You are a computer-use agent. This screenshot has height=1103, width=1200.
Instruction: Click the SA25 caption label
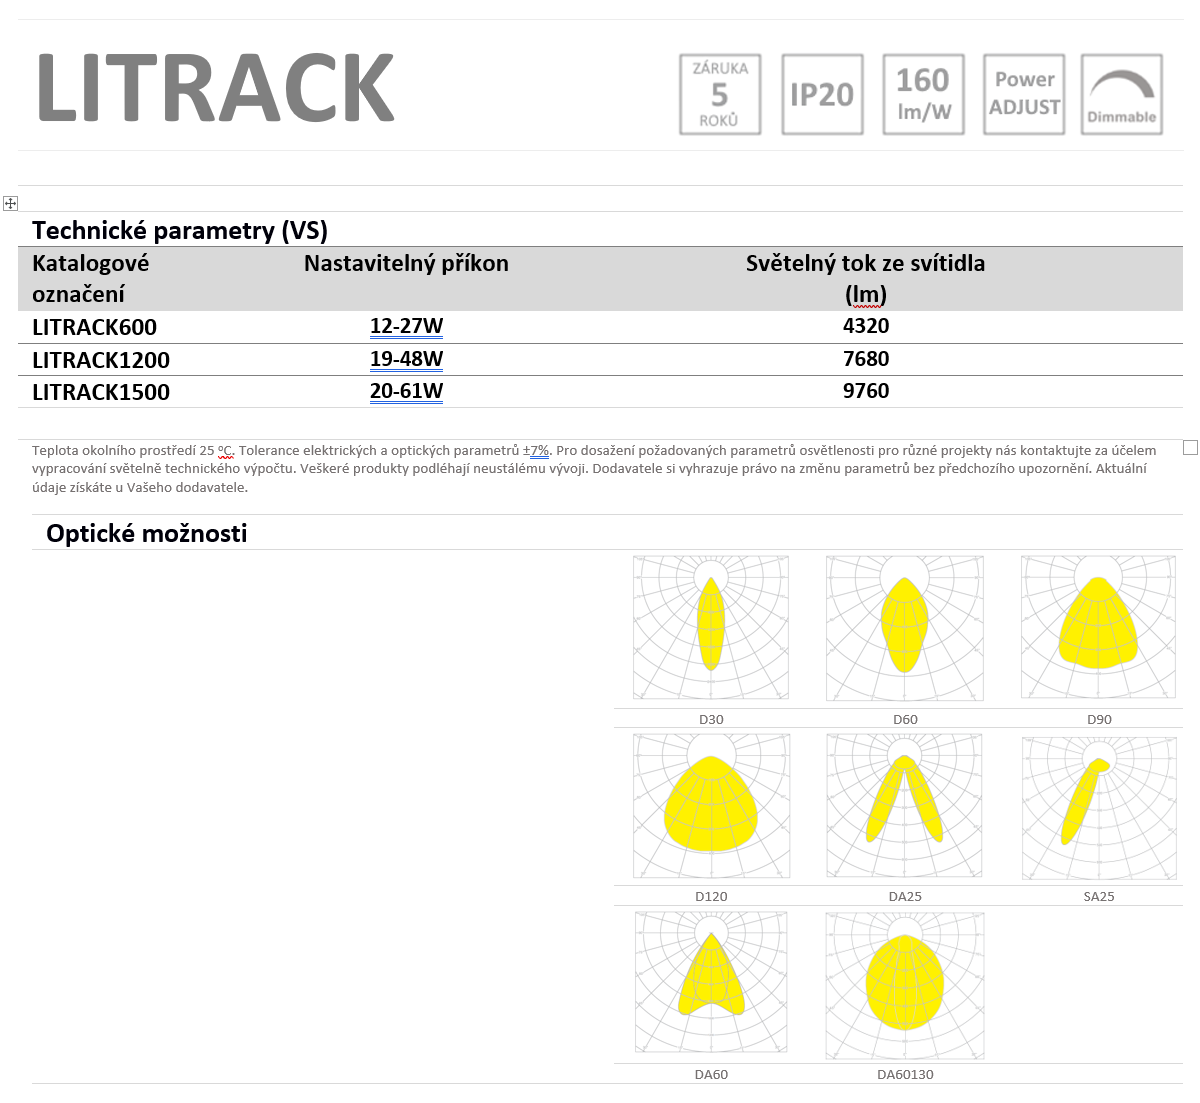click(1099, 896)
